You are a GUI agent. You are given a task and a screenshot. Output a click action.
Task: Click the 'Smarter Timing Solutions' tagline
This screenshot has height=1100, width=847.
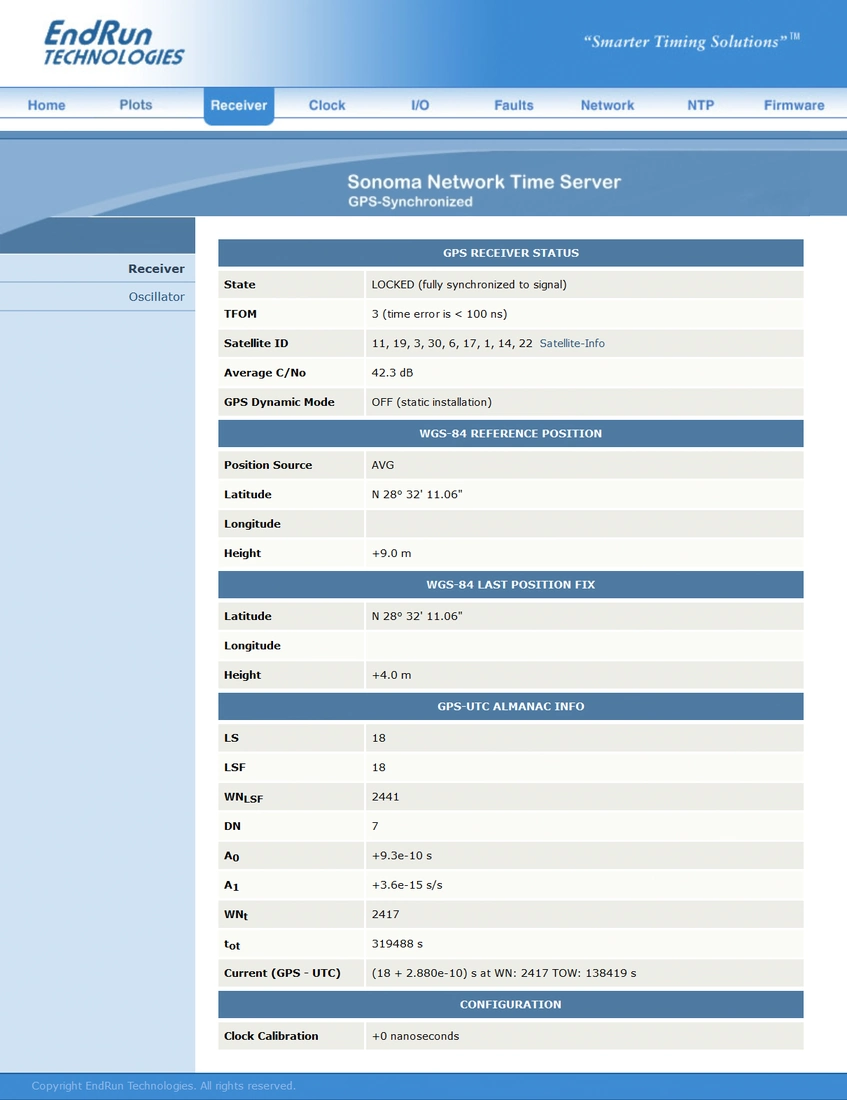click(x=691, y=41)
